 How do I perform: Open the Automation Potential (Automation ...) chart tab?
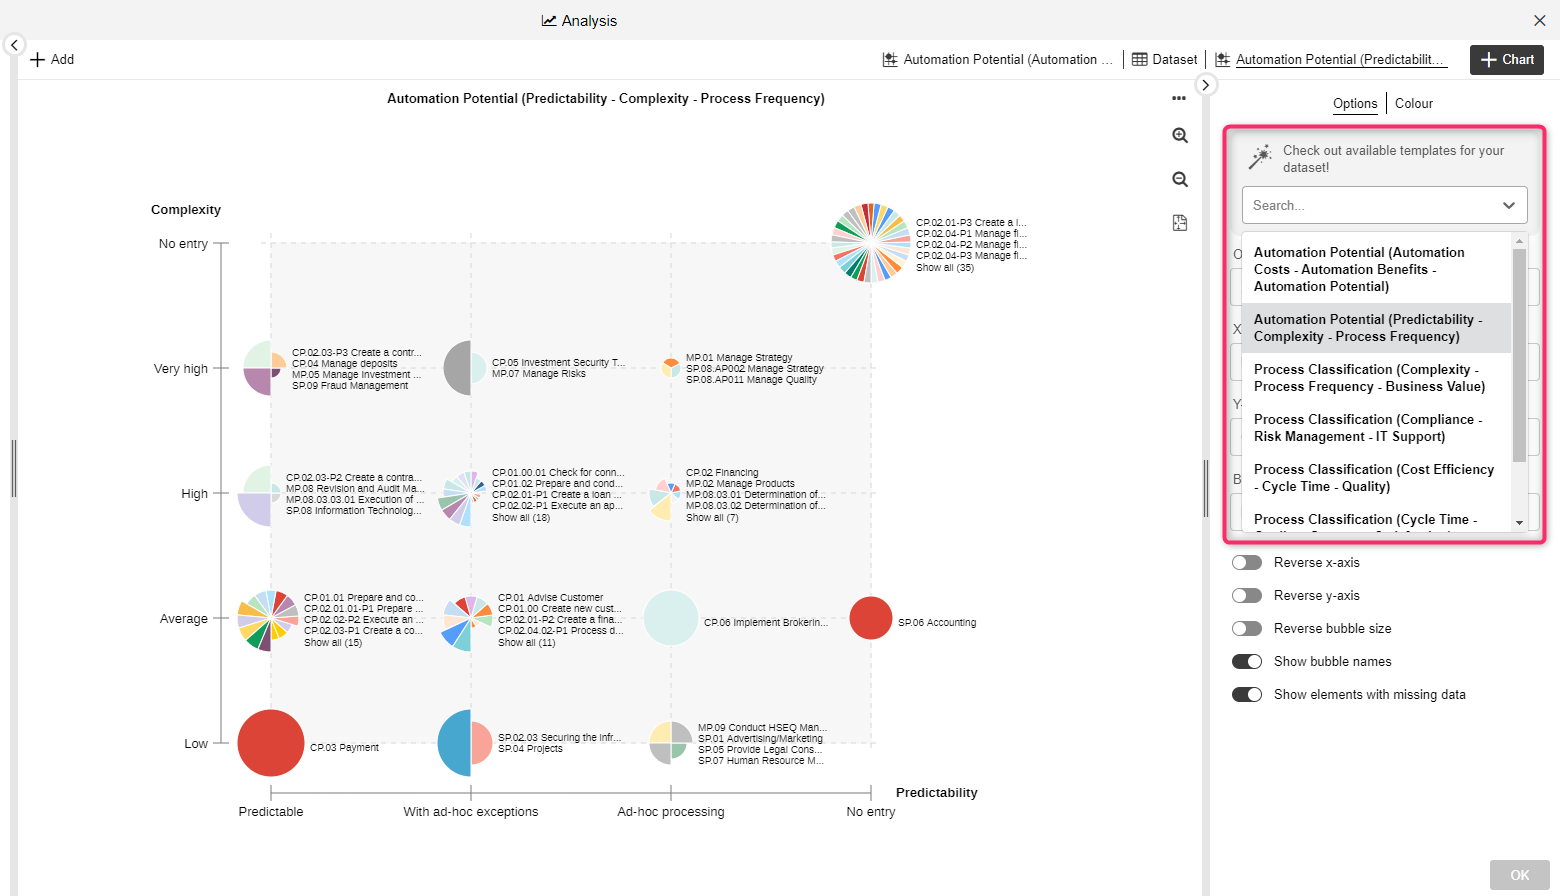click(997, 60)
